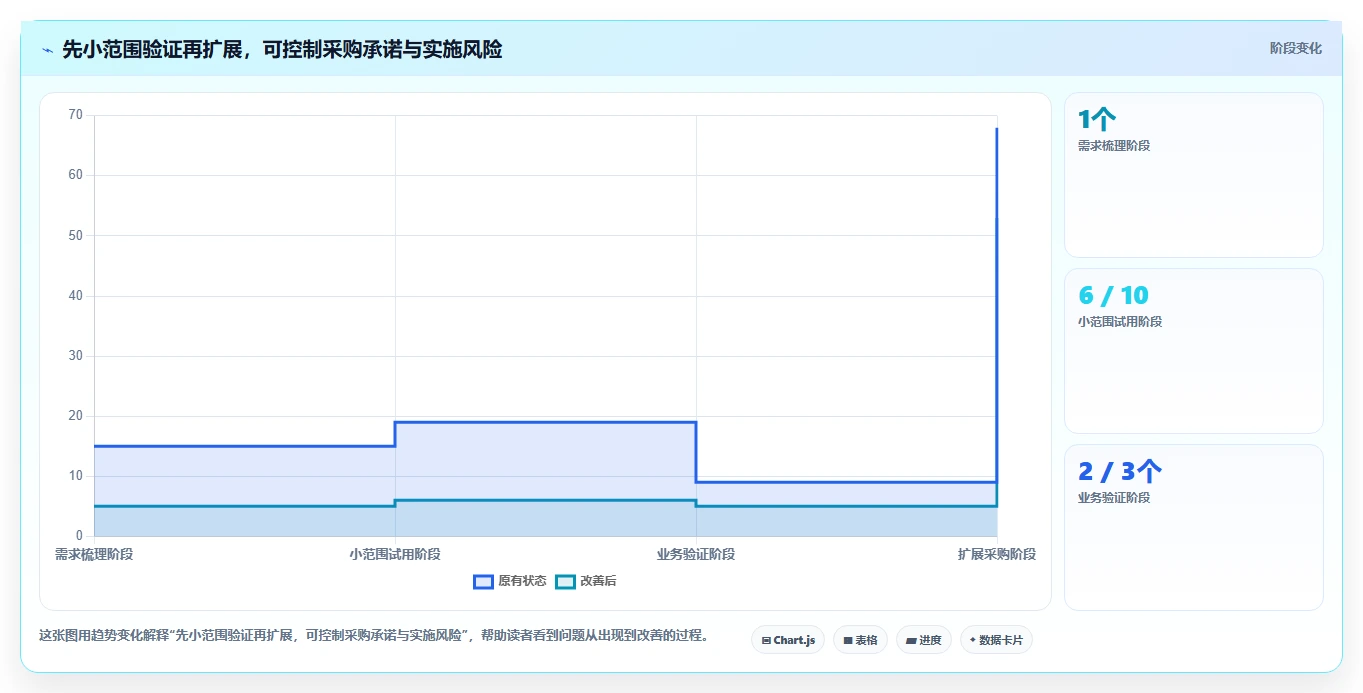1363x693 pixels.
Task: Click the 业务验证阶段 x-axis label
Action: pyautogui.click(x=696, y=554)
